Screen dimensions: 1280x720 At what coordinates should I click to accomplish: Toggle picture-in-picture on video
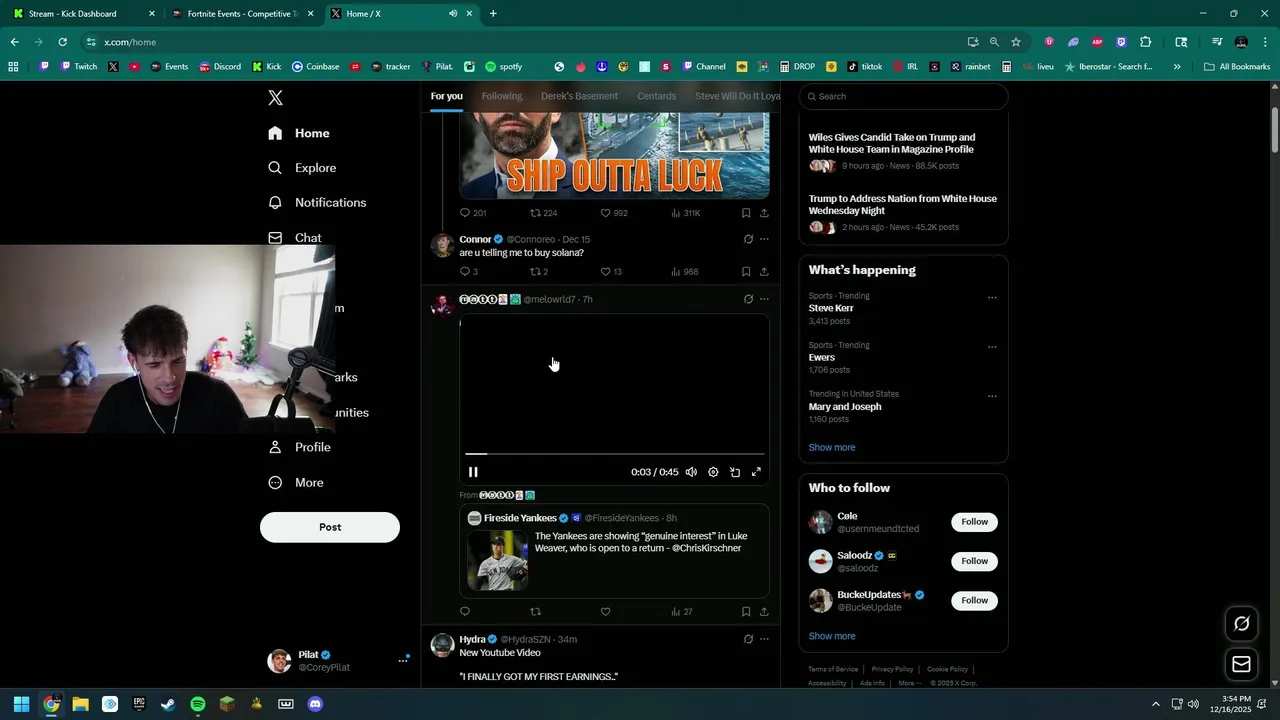coord(735,472)
